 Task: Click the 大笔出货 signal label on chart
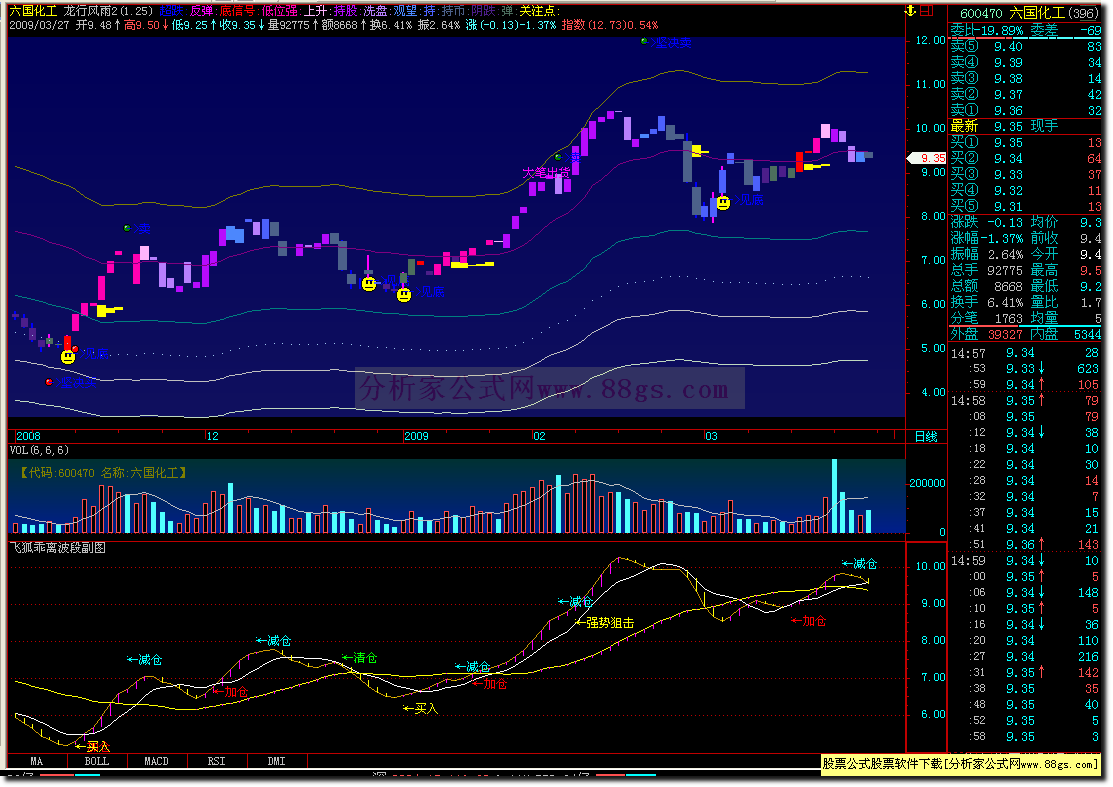pyautogui.click(x=546, y=172)
